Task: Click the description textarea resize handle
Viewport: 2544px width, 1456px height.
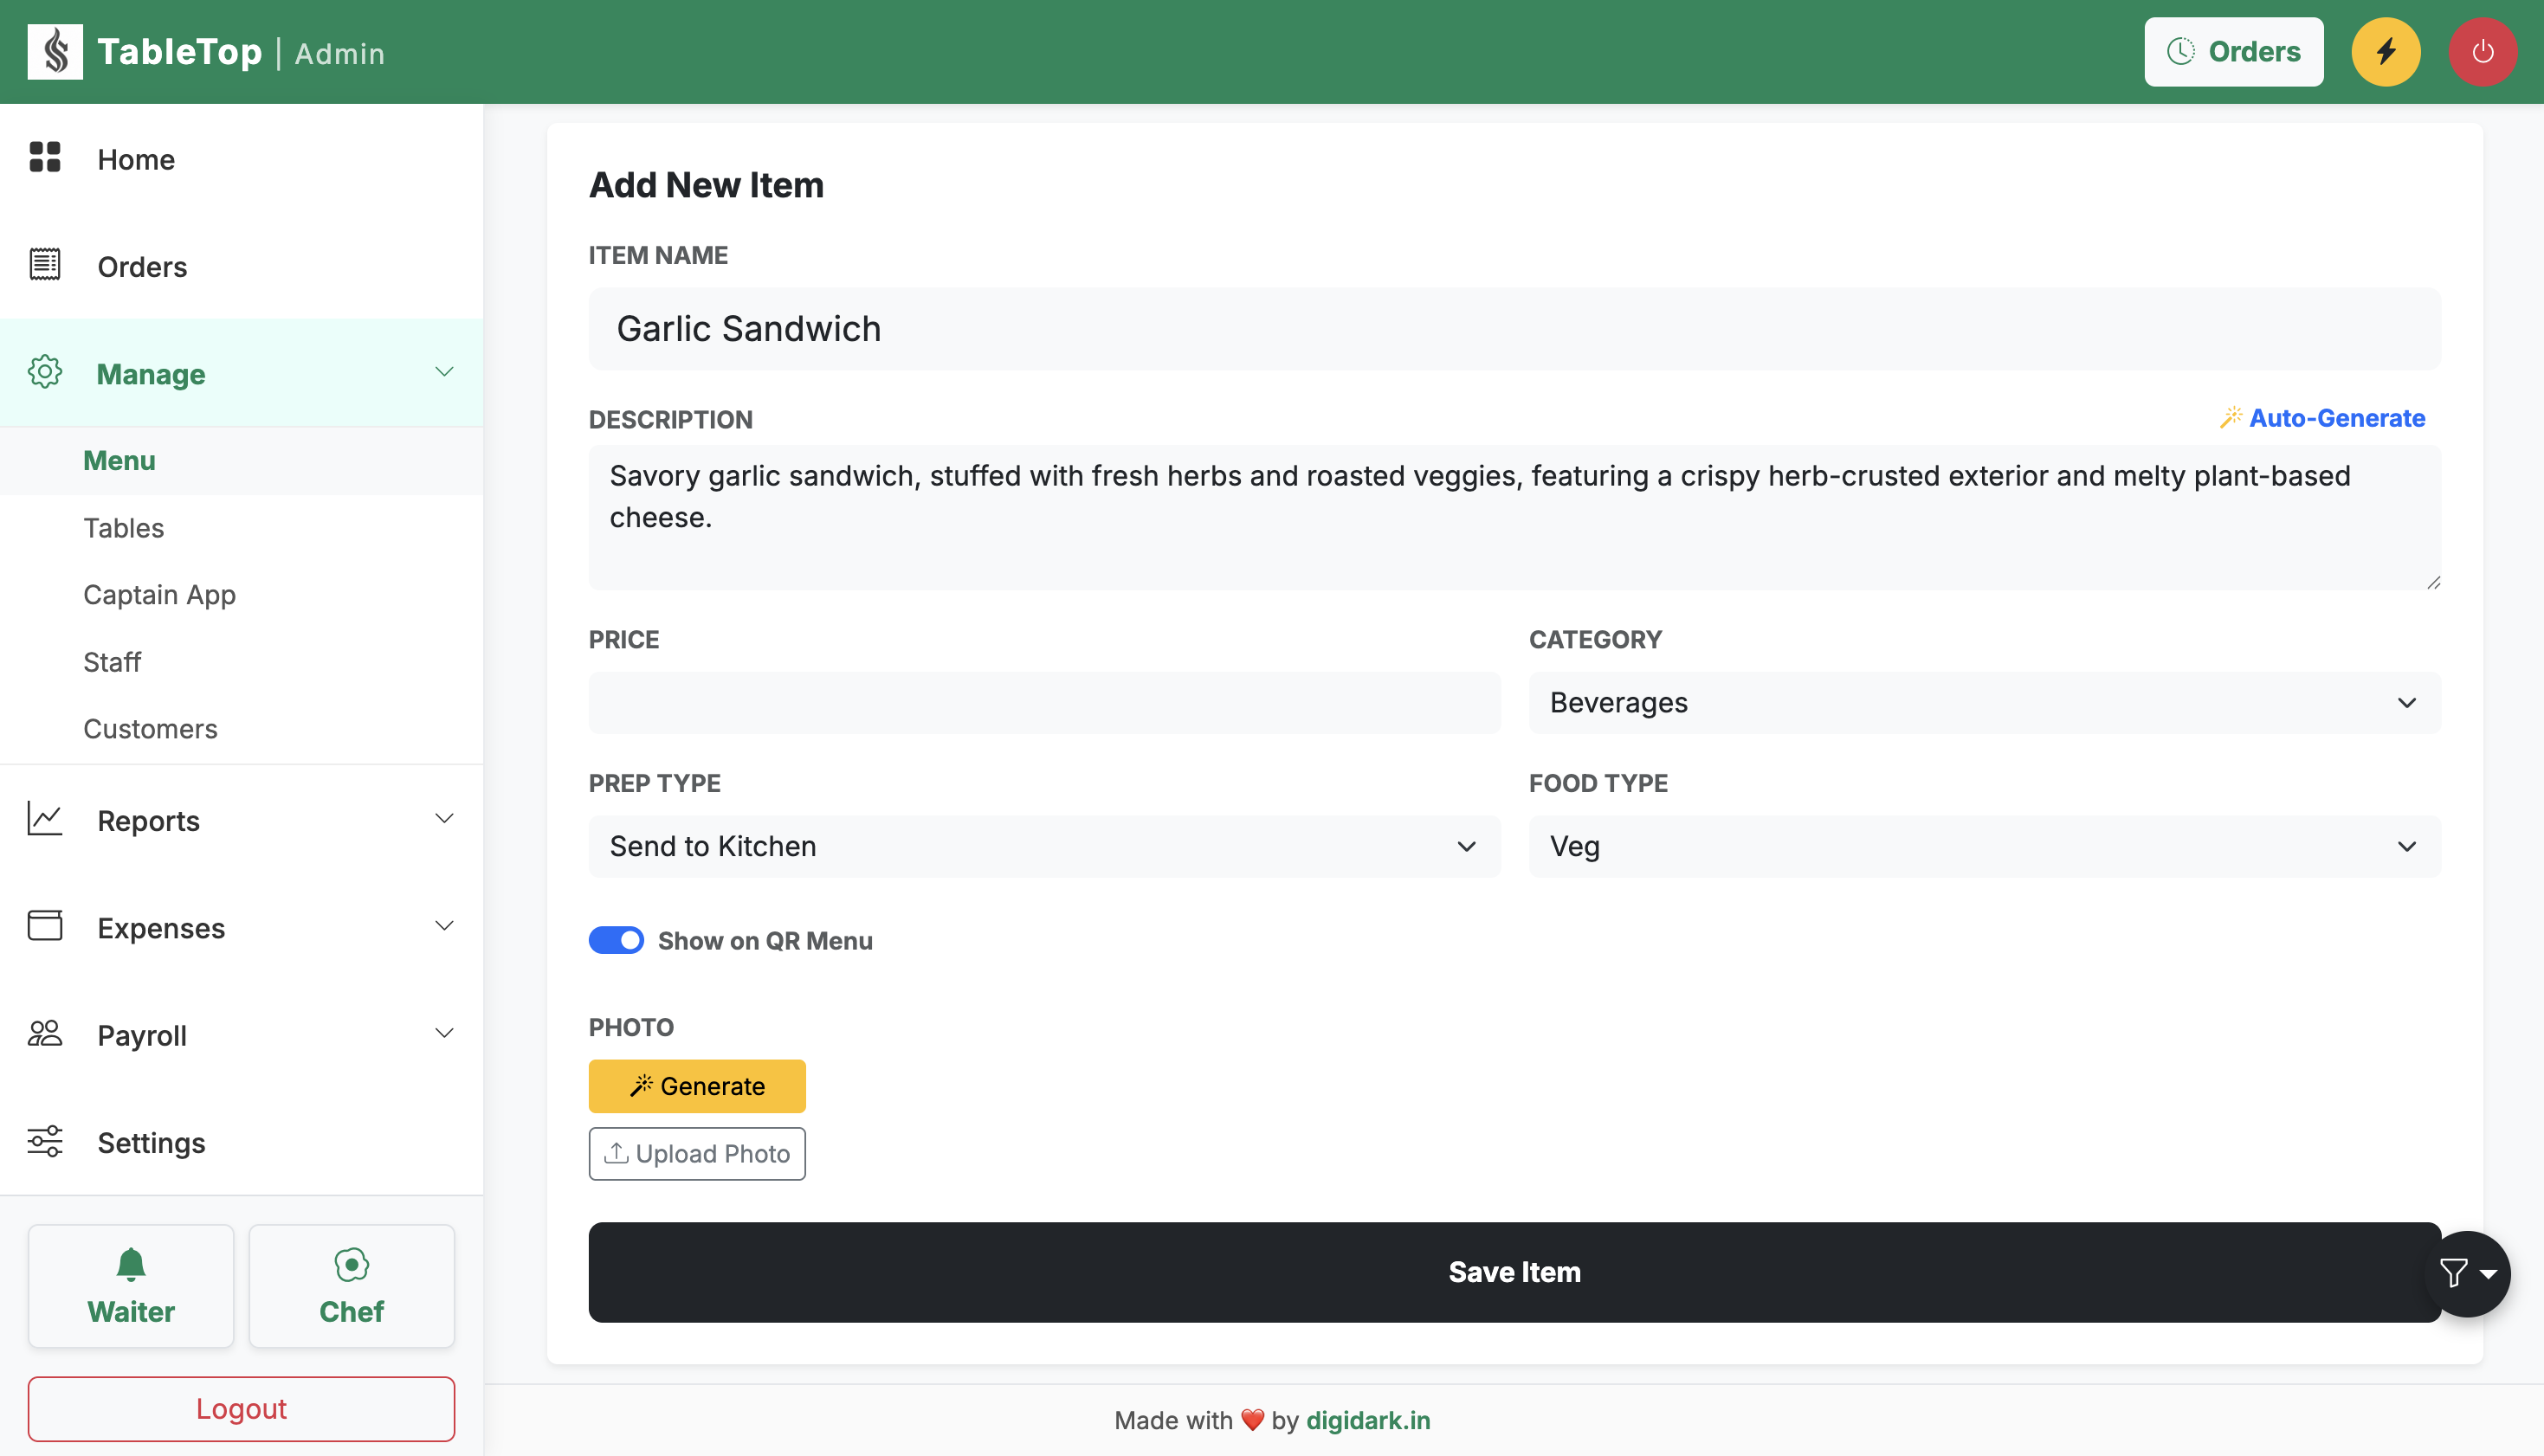Action: [x=2433, y=582]
